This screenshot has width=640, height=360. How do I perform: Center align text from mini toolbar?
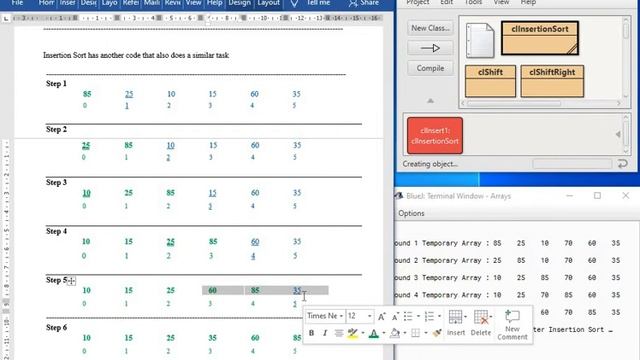(338, 333)
